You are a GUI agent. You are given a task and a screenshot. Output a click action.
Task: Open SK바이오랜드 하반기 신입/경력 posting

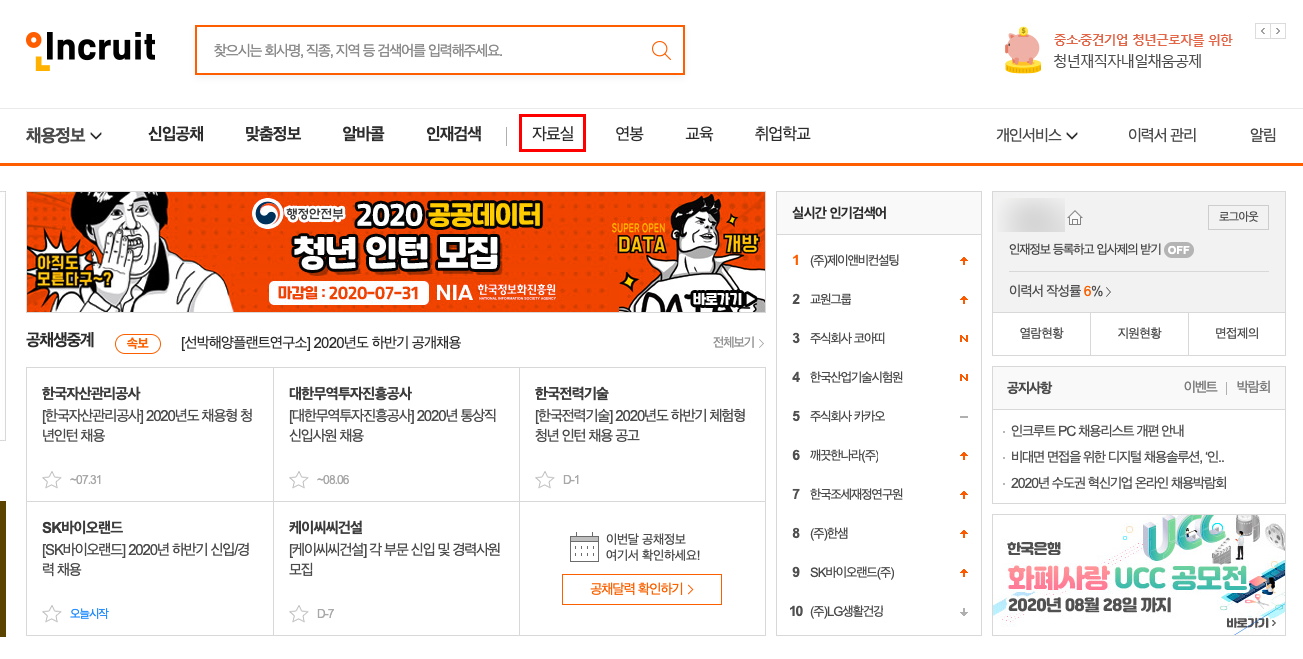pyautogui.click(x=146, y=559)
